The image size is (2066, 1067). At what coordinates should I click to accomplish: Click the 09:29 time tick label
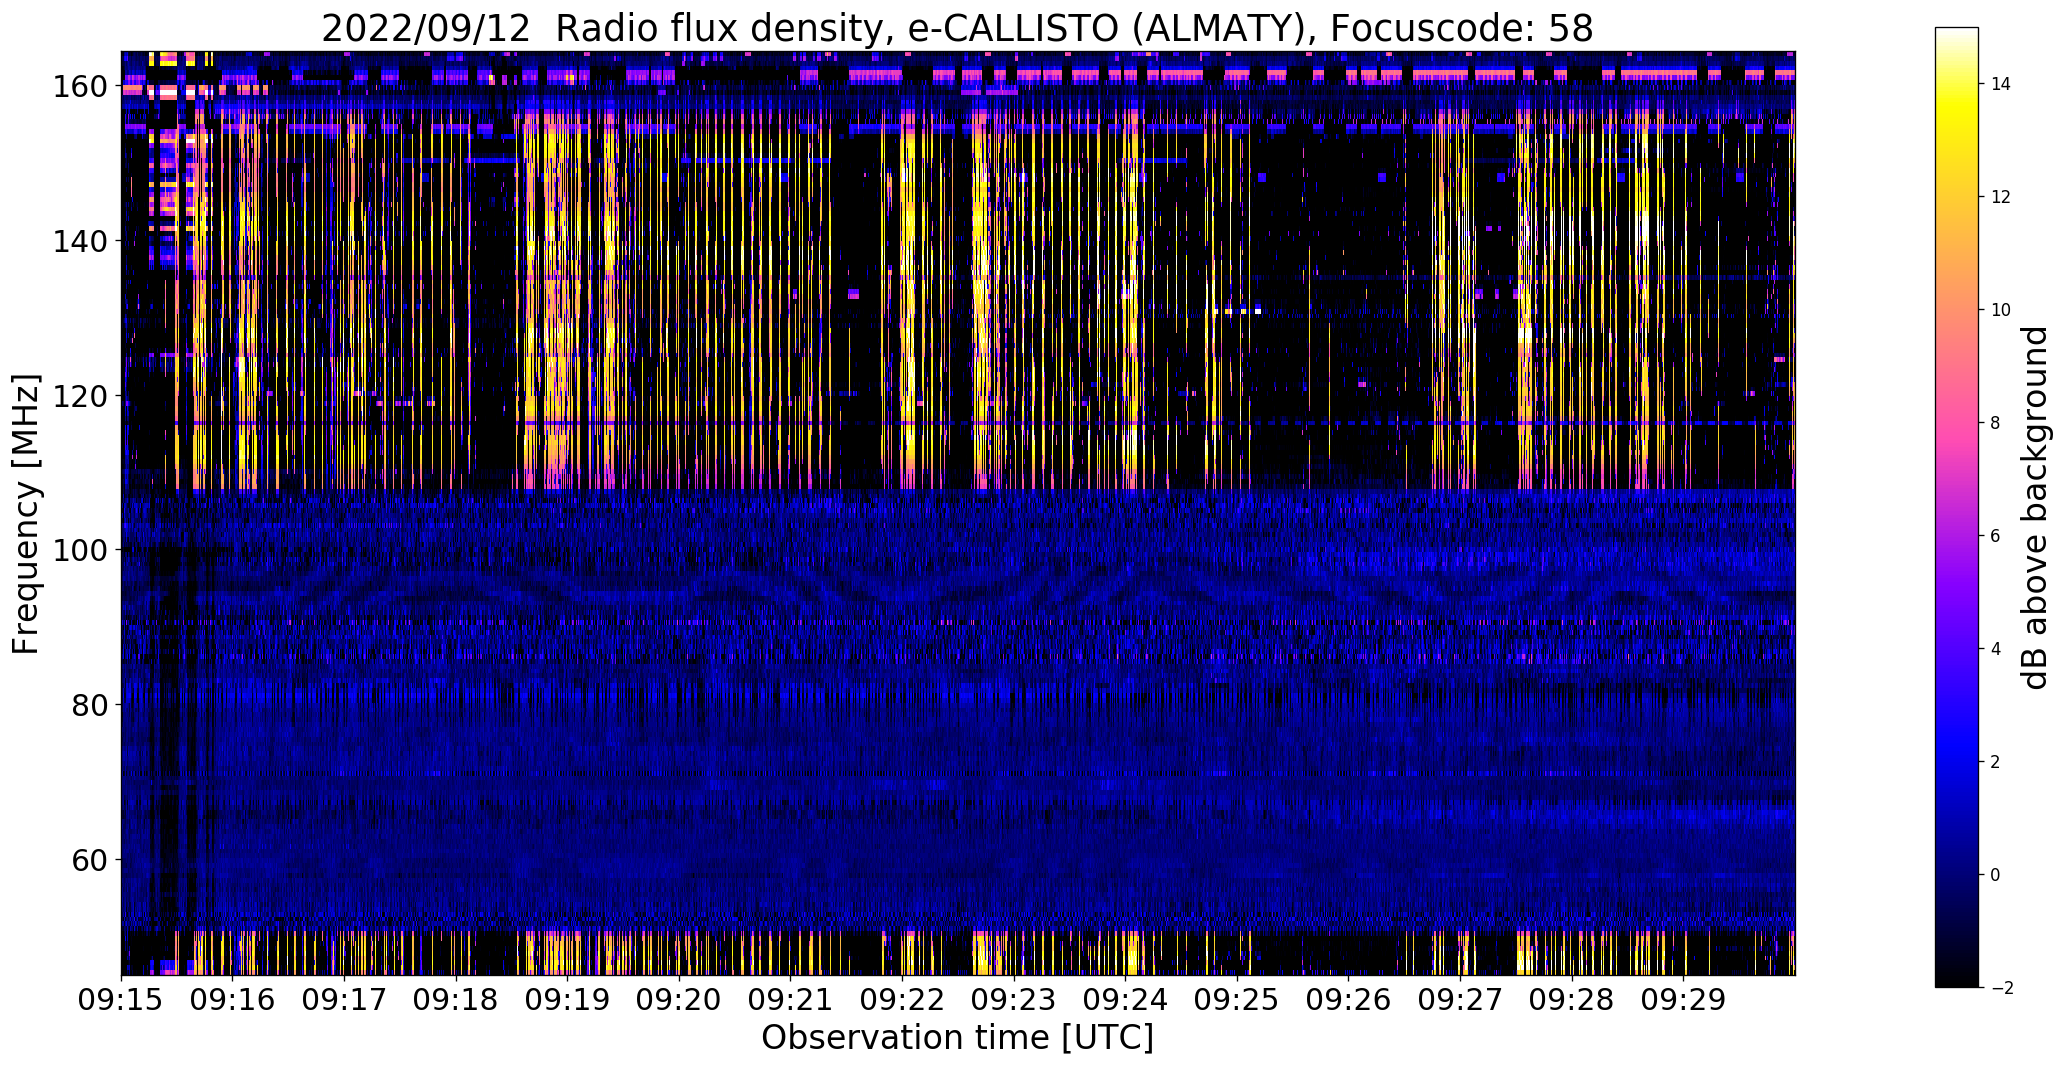click(x=1684, y=999)
